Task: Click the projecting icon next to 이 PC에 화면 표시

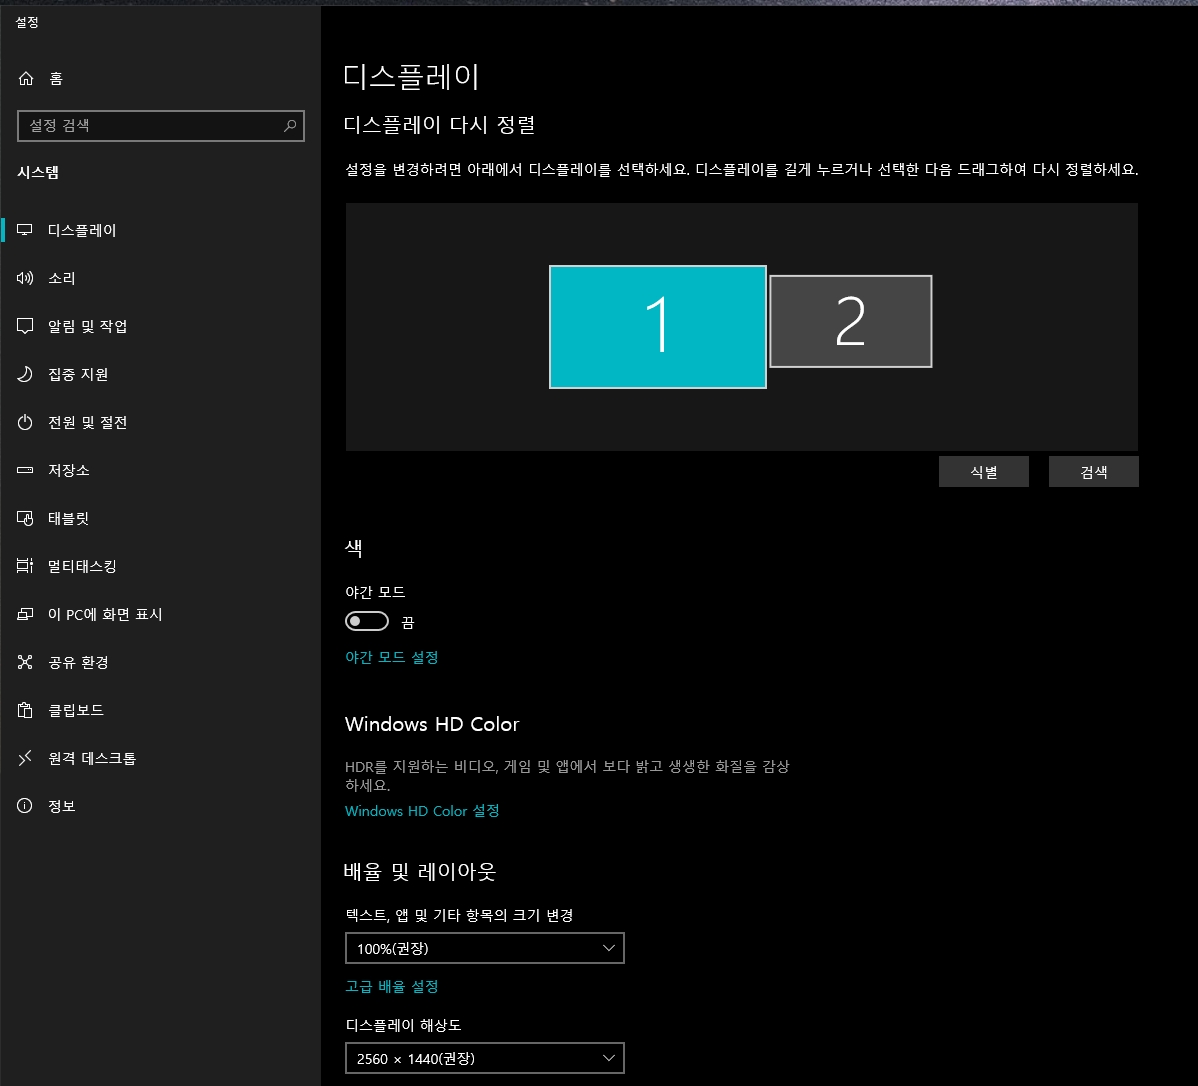Action: (25, 614)
